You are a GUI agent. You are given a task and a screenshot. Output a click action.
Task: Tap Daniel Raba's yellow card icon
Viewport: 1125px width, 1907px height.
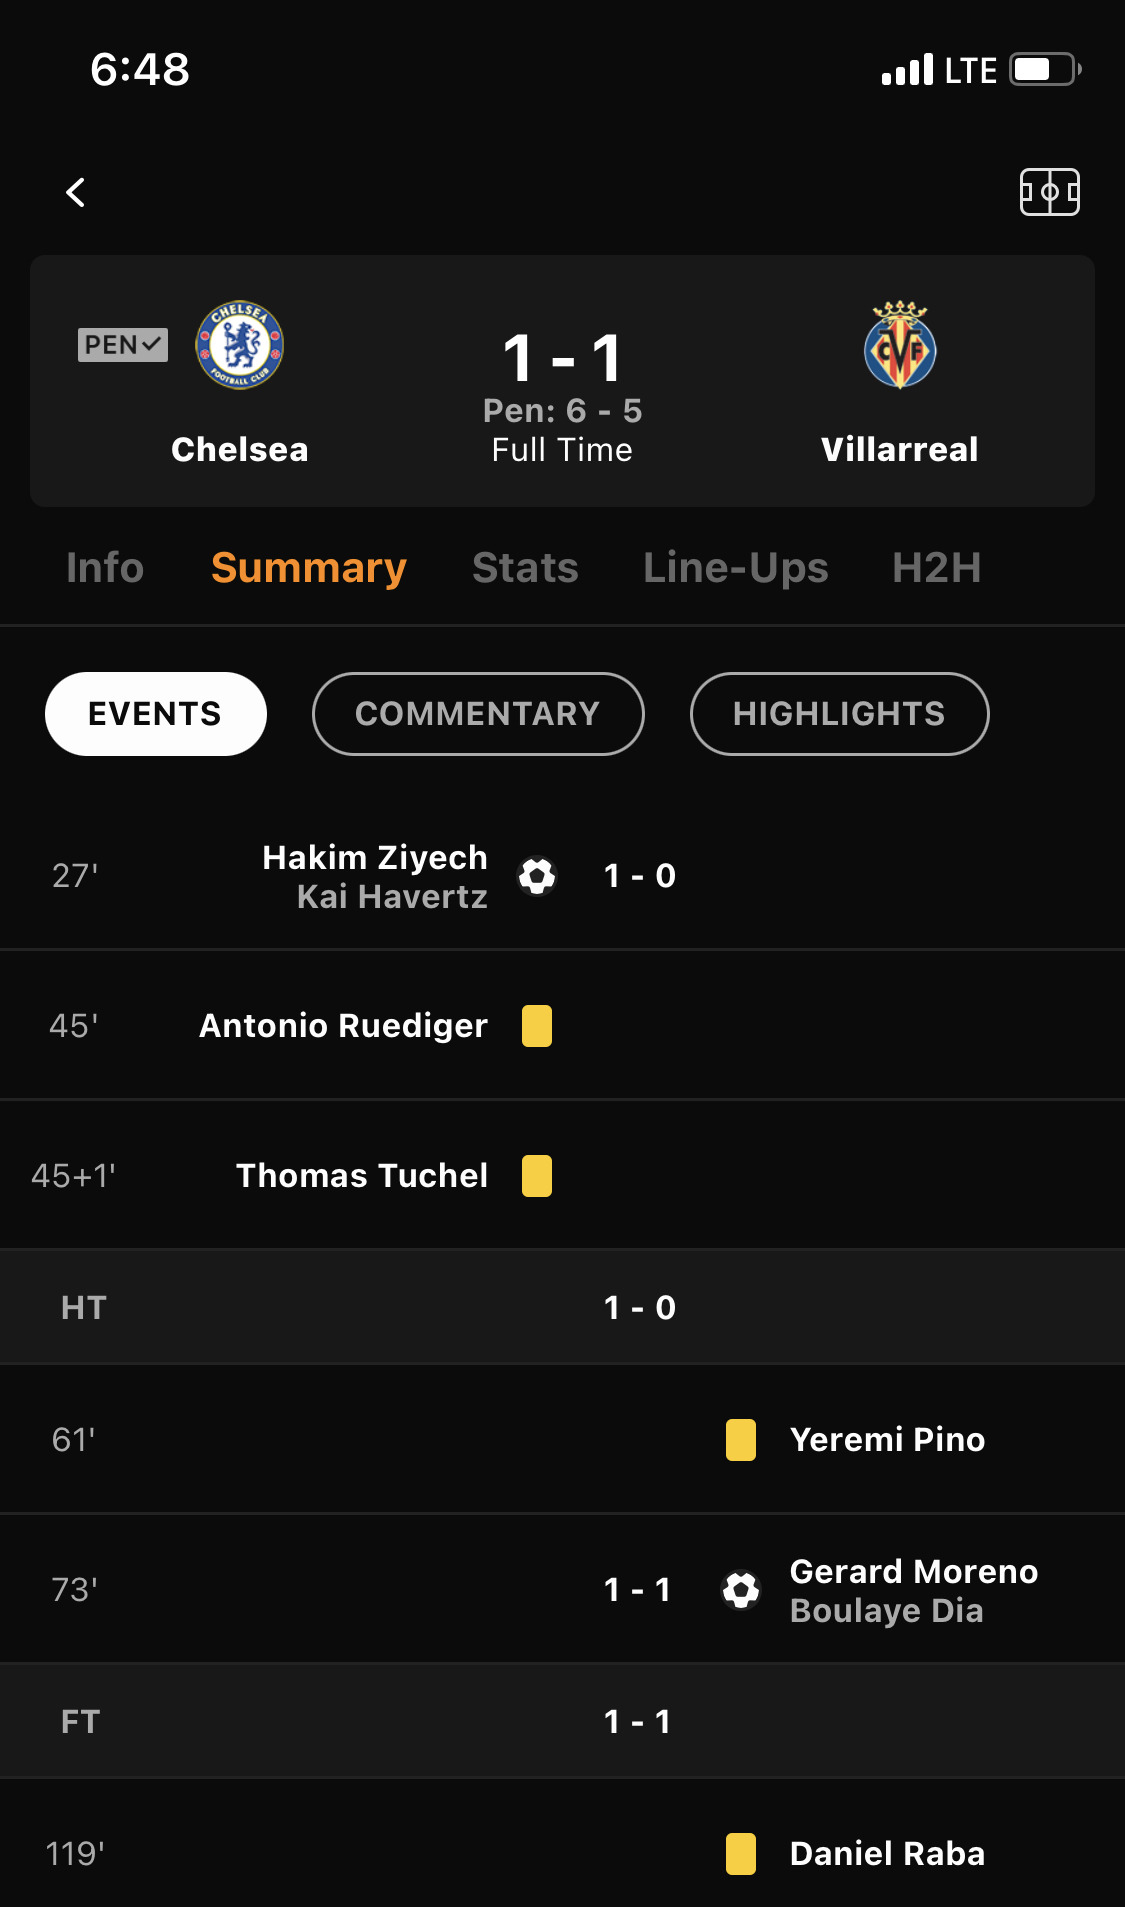(741, 1854)
